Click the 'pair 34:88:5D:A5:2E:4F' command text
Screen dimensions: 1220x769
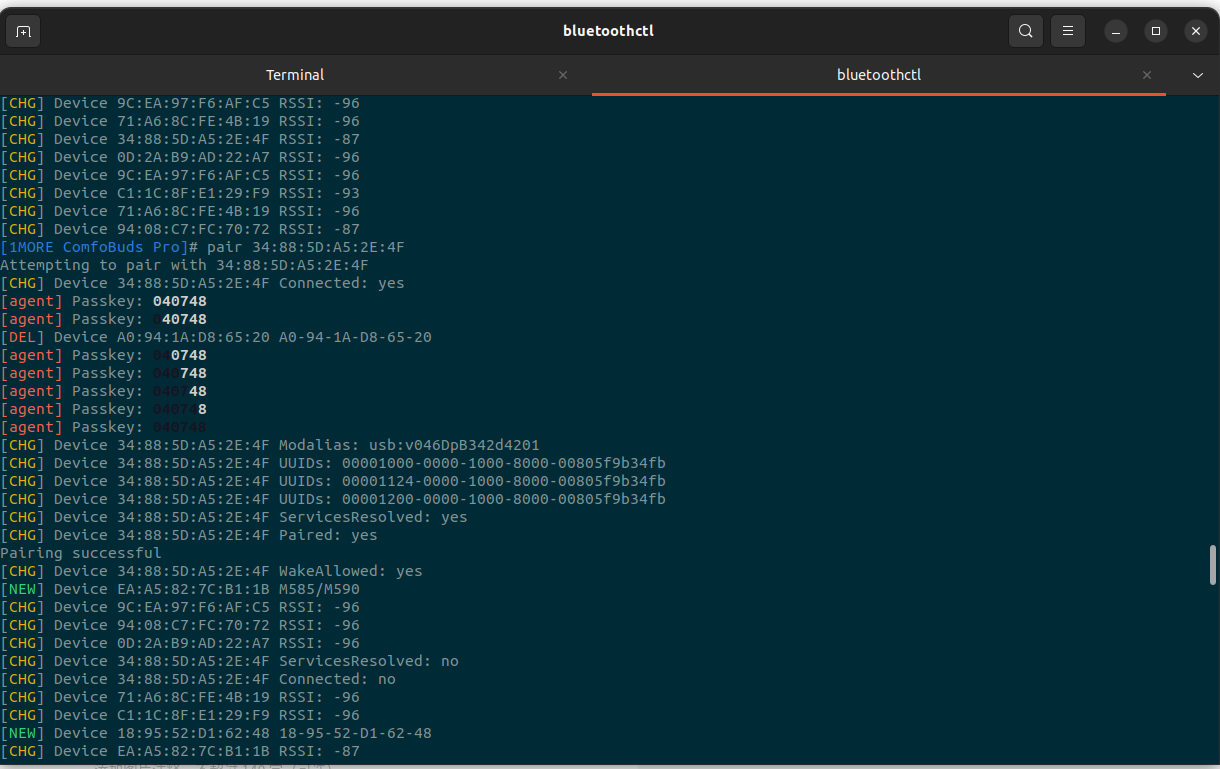(306, 247)
